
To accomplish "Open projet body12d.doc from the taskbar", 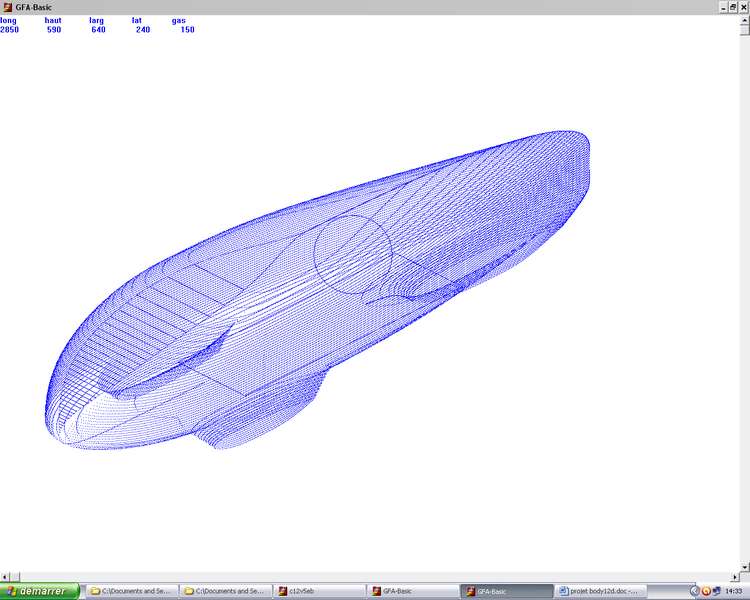I will (600, 591).
